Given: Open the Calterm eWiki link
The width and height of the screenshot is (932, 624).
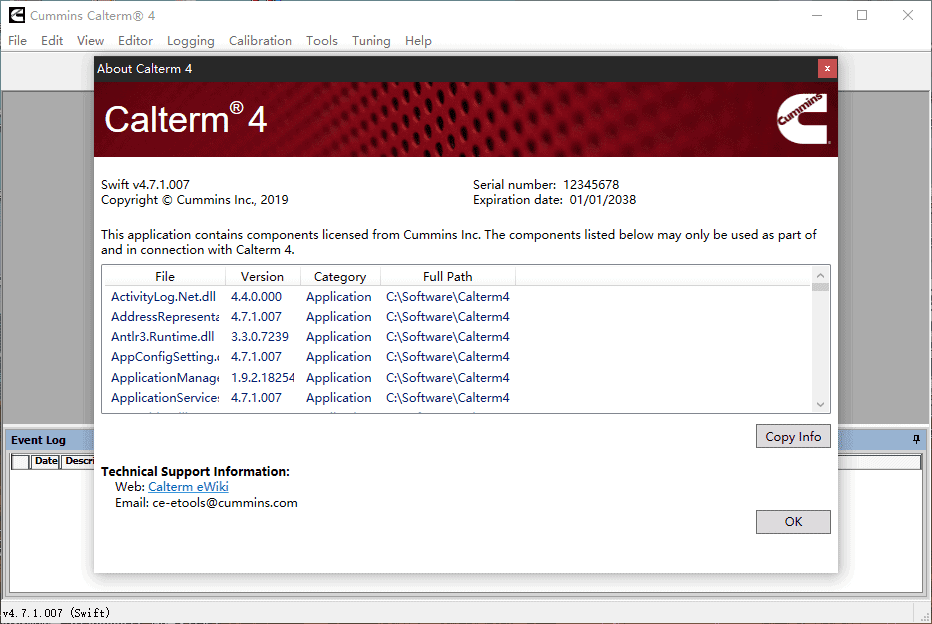Looking at the screenshot, I should (x=188, y=487).
